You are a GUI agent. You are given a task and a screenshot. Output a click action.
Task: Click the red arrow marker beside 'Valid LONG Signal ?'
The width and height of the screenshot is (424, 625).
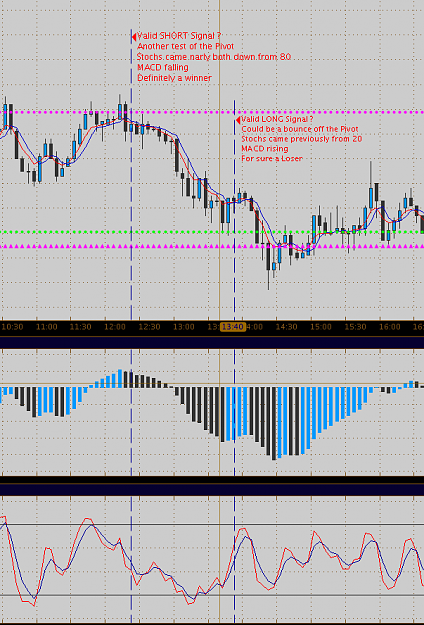click(x=238, y=120)
